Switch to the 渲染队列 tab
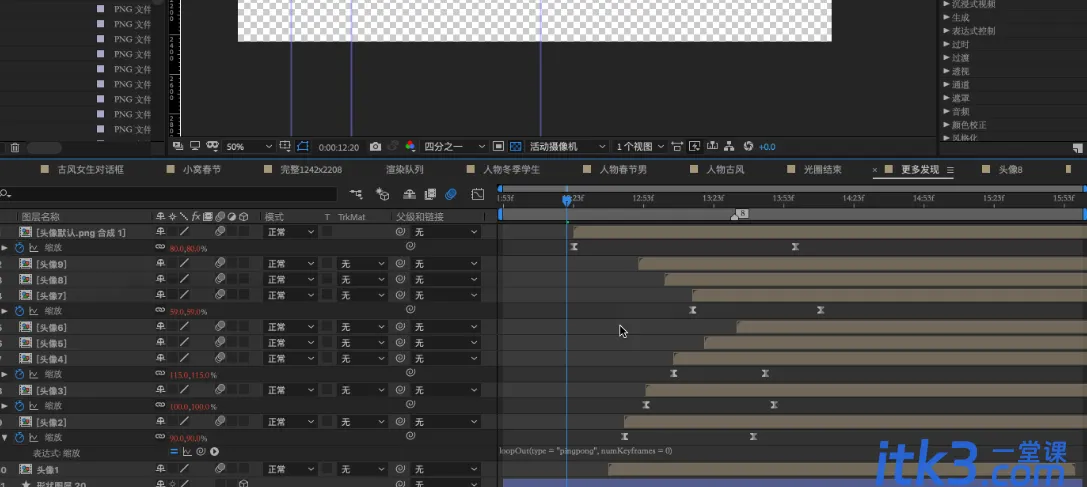 pos(405,169)
